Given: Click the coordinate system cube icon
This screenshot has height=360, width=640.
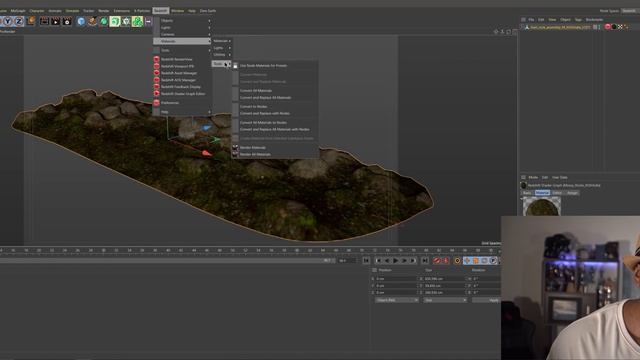Looking at the screenshot, I should (31, 21).
